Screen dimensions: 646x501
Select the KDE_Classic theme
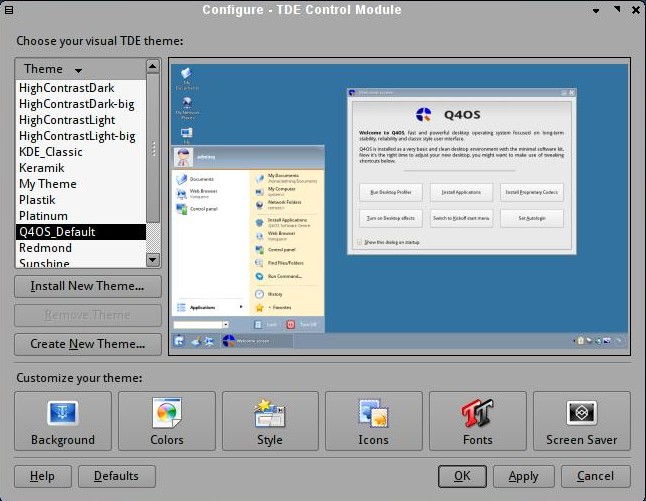point(81,152)
